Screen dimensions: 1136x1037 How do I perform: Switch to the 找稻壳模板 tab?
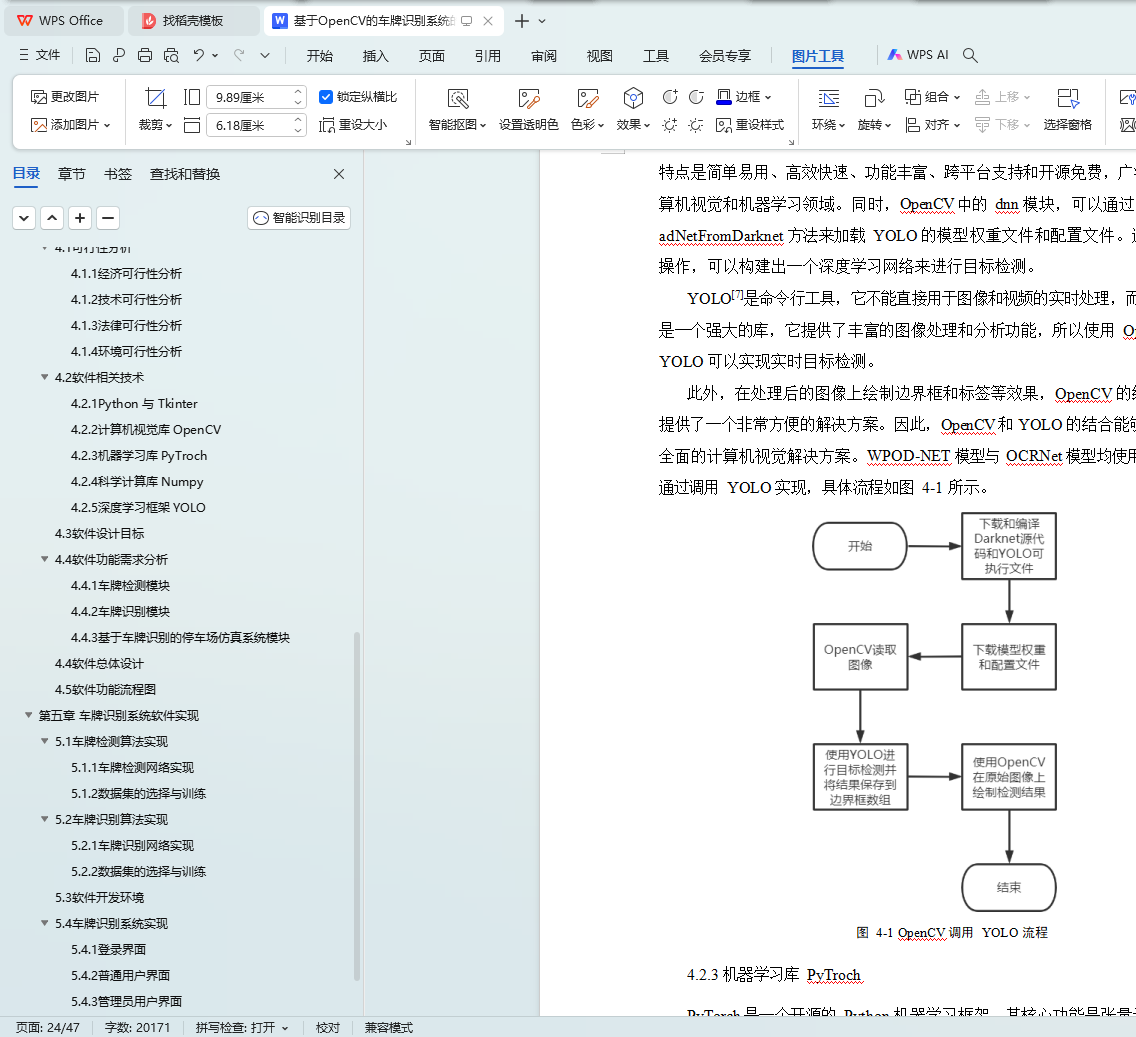[193, 21]
